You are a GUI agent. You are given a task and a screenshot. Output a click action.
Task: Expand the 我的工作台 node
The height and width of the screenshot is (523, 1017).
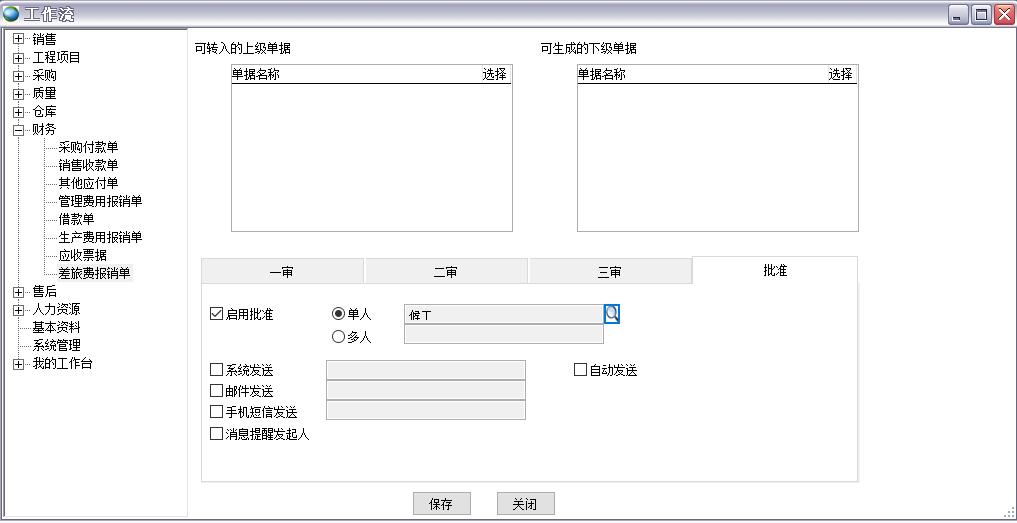pos(18,364)
